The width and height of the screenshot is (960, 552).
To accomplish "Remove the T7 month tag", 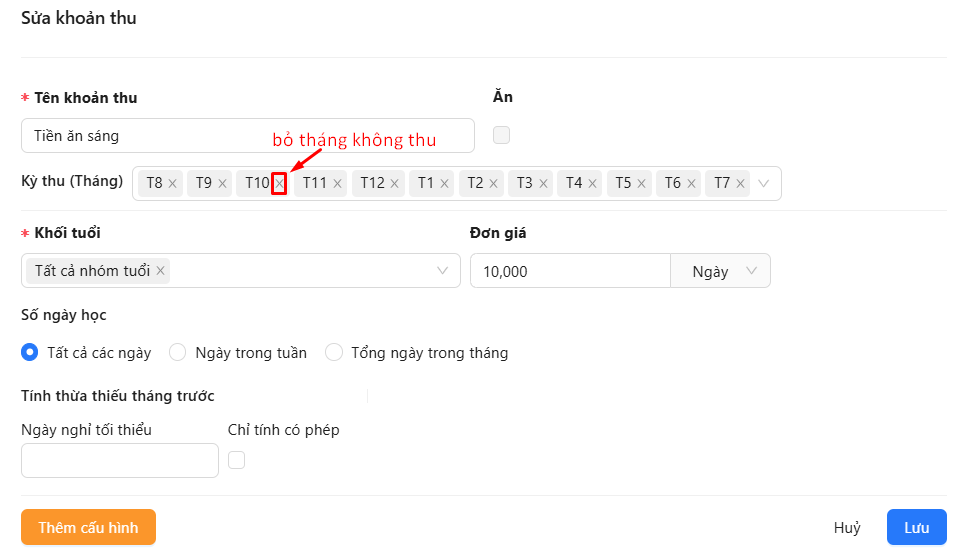I will point(741,184).
